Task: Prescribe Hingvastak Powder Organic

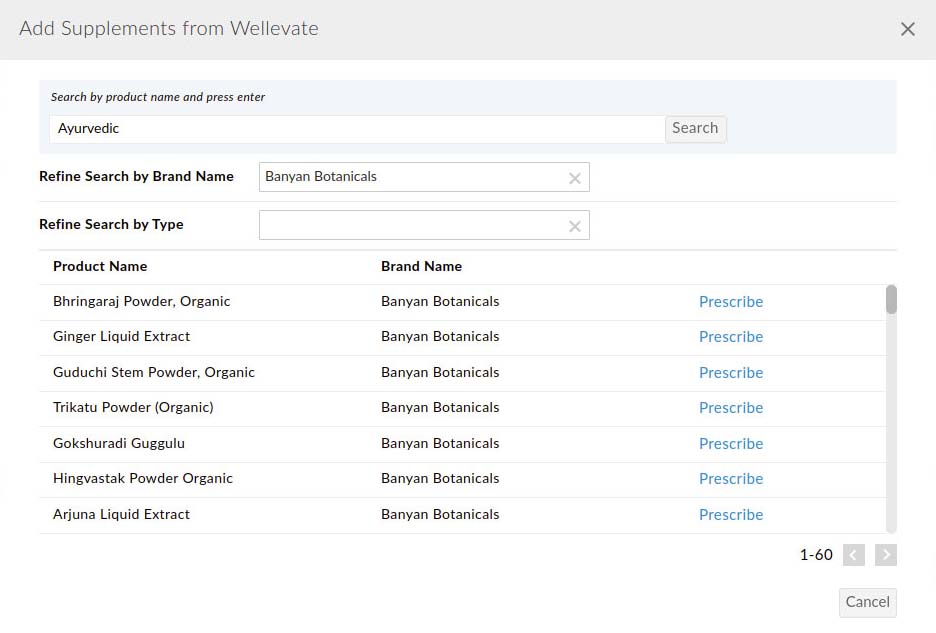Action: pyautogui.click(x=731, y=478)
